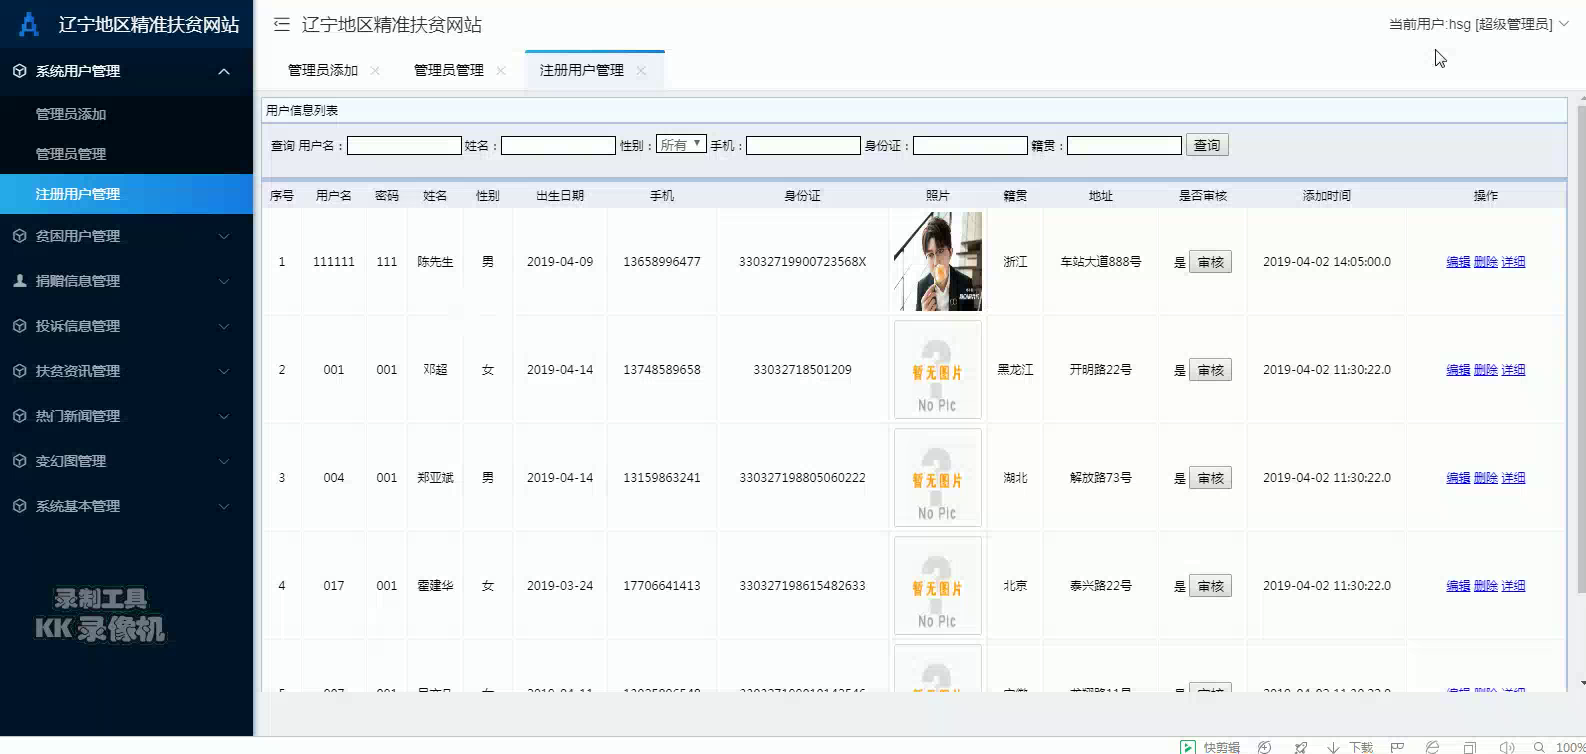The image size is (1586, 754).
Task: Open the current user hsg dropdown
Action: click(x=1478, y=24)
